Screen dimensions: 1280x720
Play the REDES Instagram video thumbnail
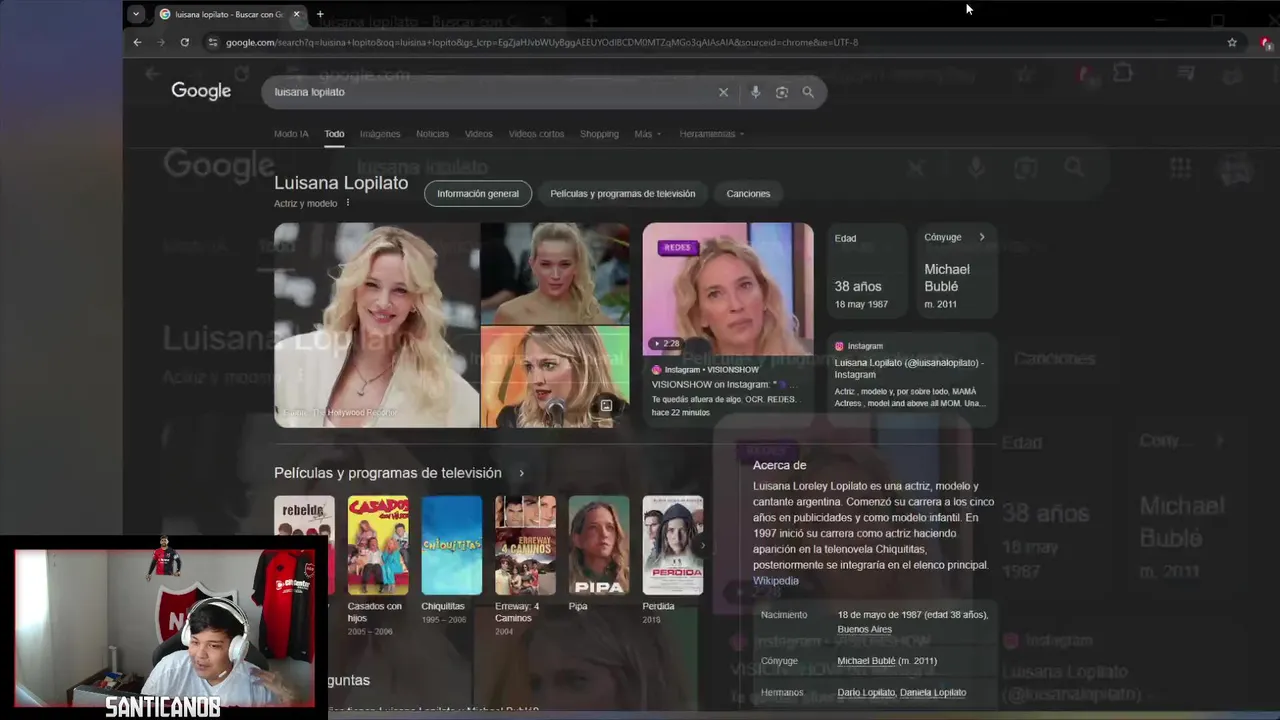pos(728,289)
